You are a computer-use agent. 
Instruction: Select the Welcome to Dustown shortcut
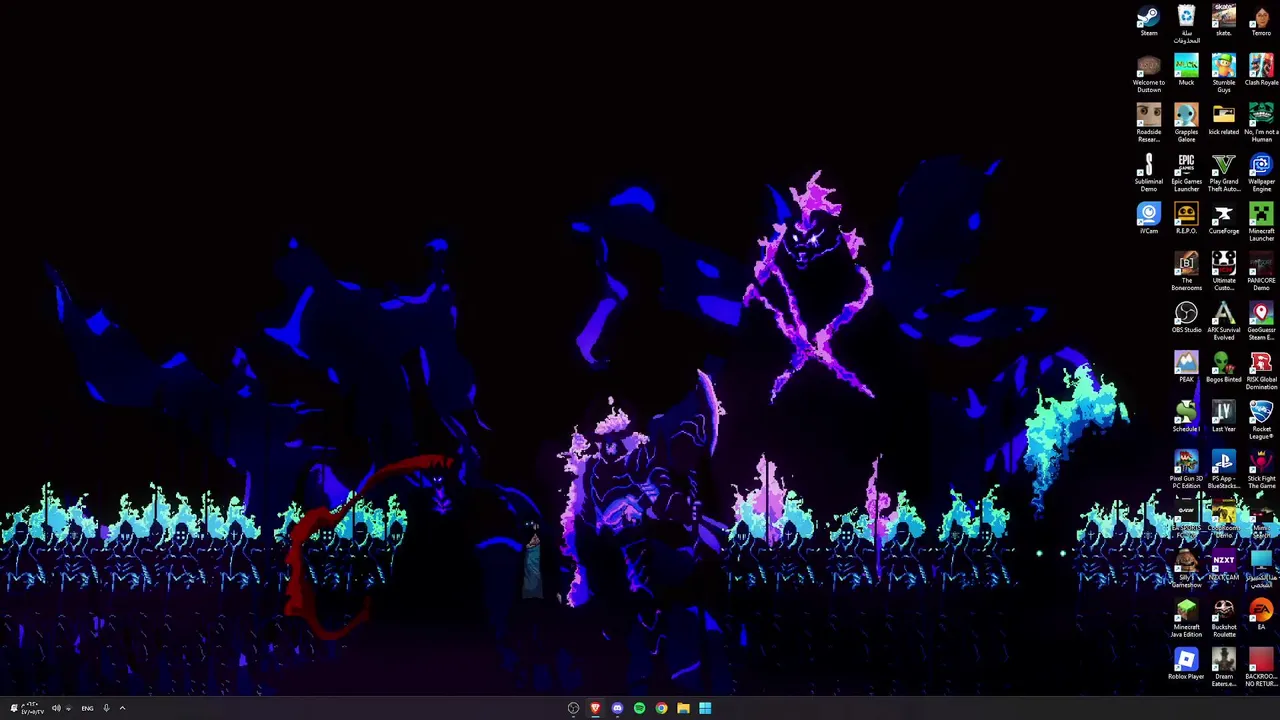(x=1148, y=74)
